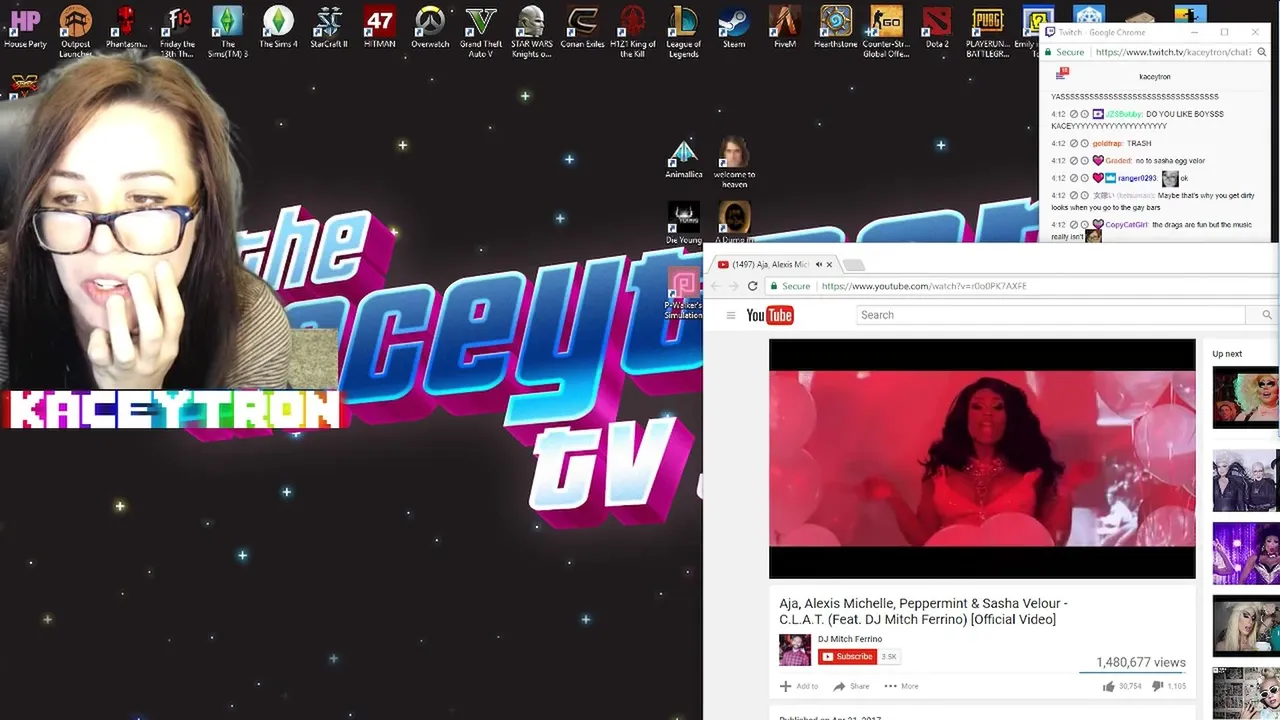
Task: Open the first Up next video thumbnail
Action: click(1246, 398)
